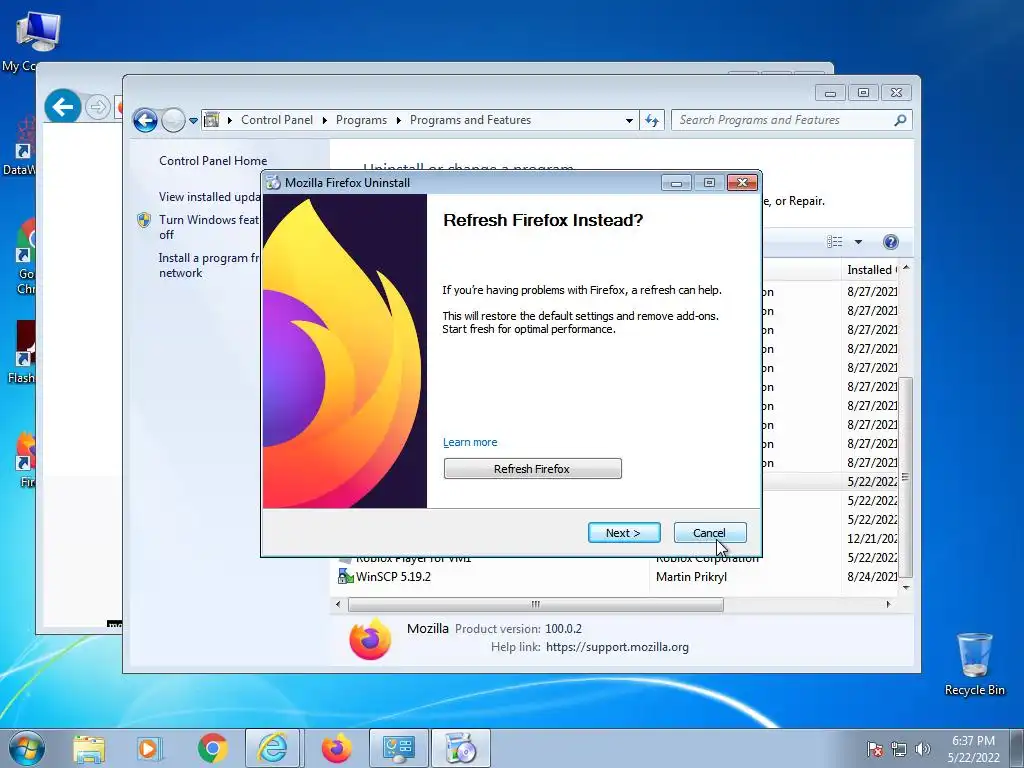The image size is (1024, 768).
Task: Click the Control Panel breadcrumb
Action: coord(277,120)
